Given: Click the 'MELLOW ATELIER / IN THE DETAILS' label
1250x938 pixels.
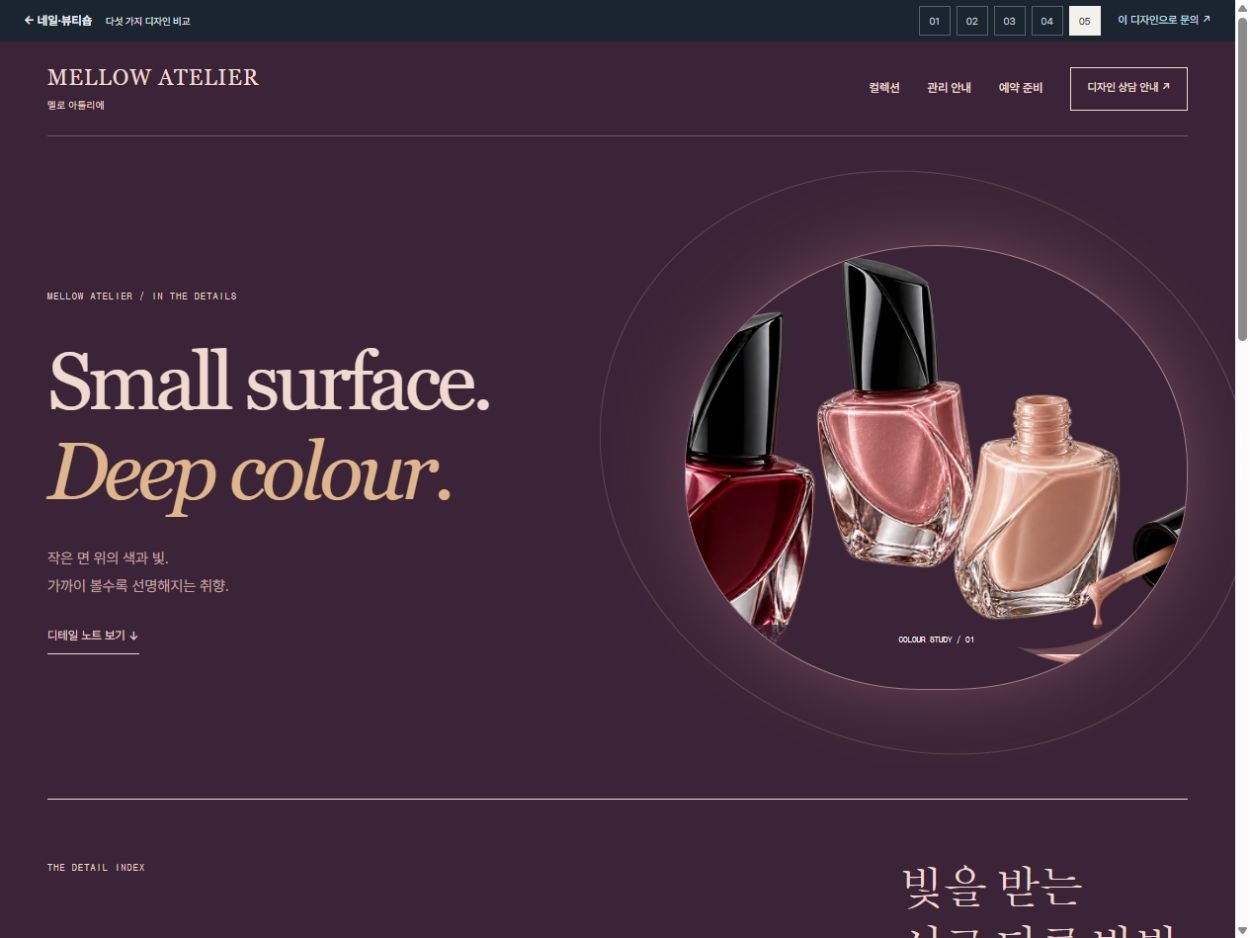Looking at the screenshot, I should coord(142,296).
